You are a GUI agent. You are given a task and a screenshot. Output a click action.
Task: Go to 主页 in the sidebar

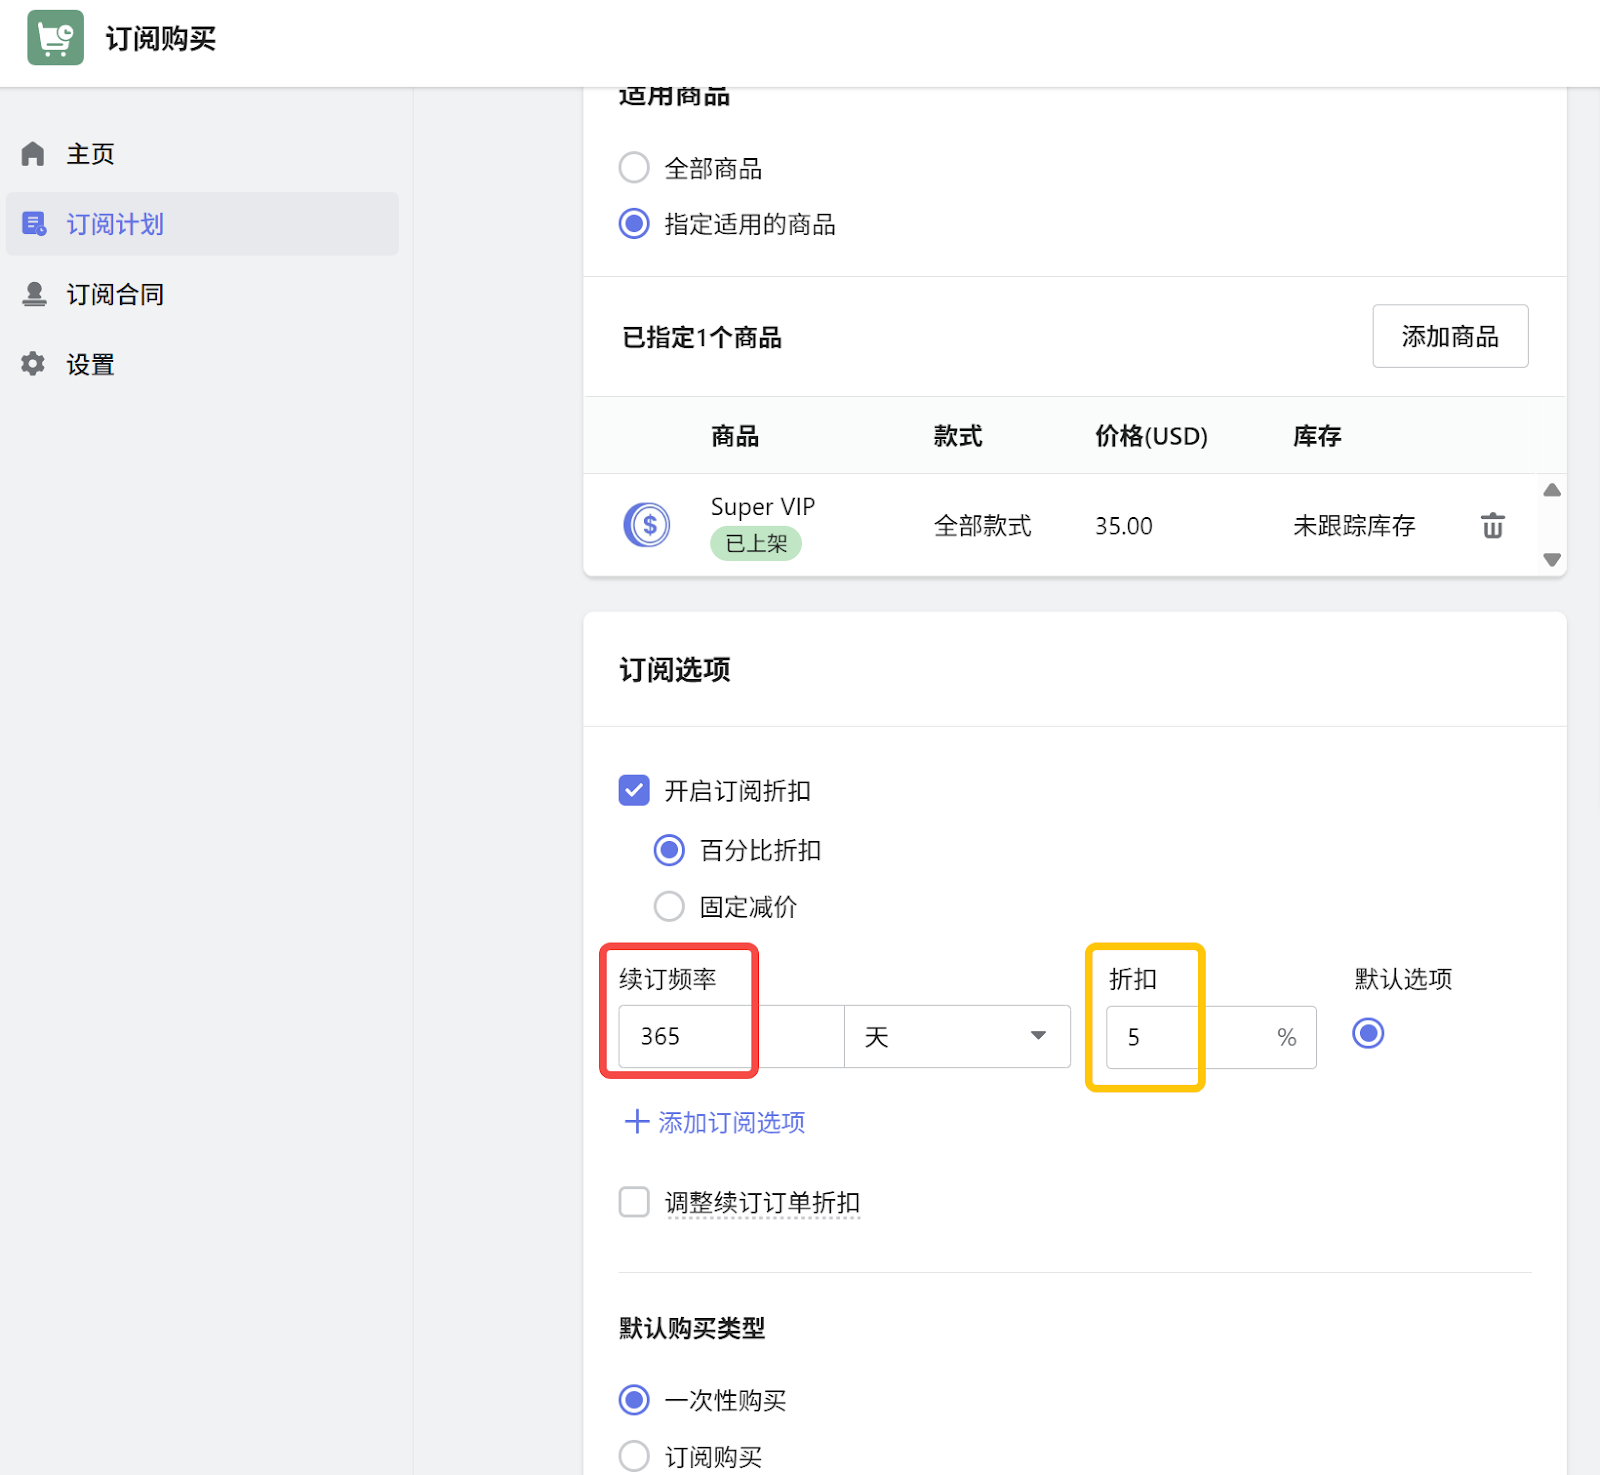(90, 154)
